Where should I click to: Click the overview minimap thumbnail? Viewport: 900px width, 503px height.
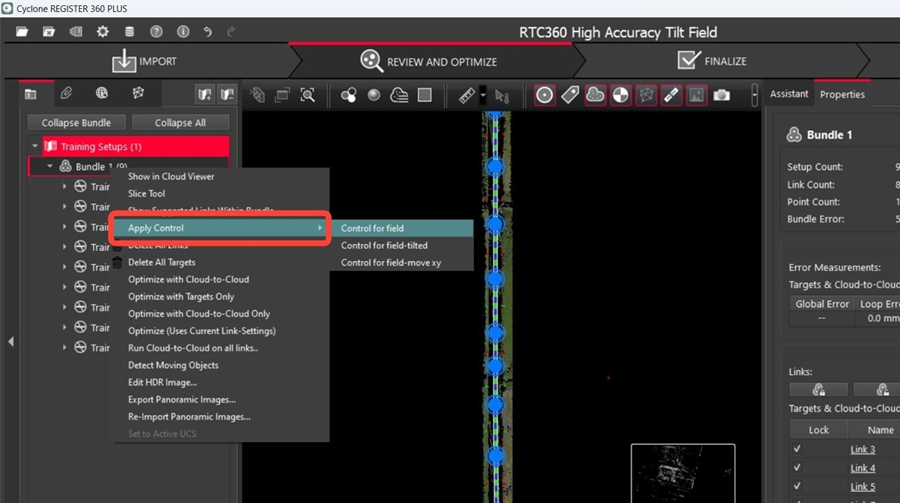(682, 473)
